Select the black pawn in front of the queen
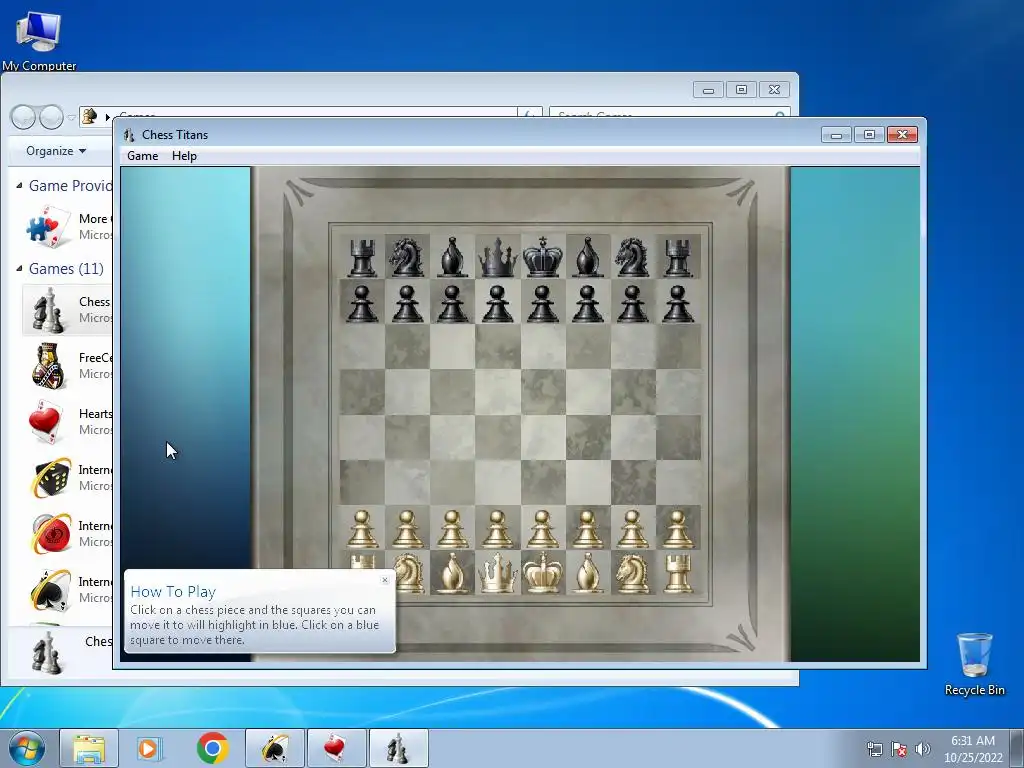The height and width of the screenshot is (768, 1024). point(497,304)
